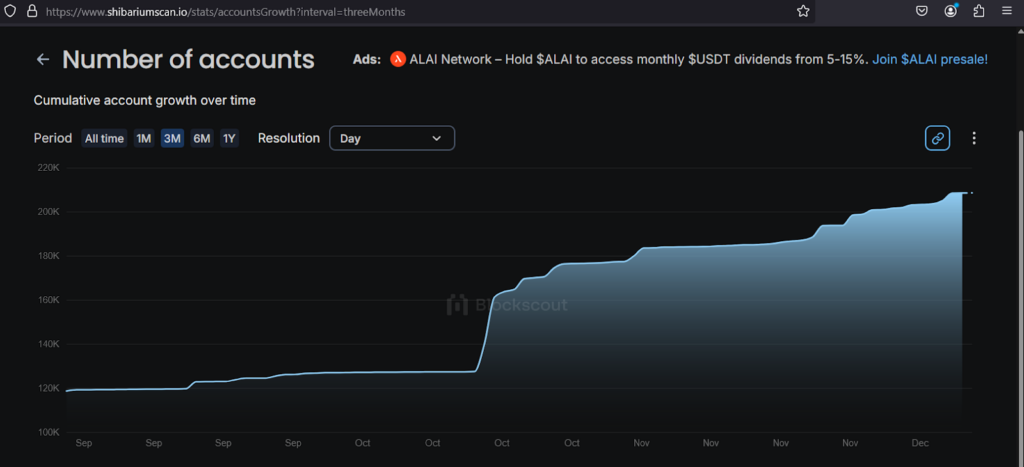Click the Join $ALAI presale link
The image size is (1024, 467).
[930, 59]
